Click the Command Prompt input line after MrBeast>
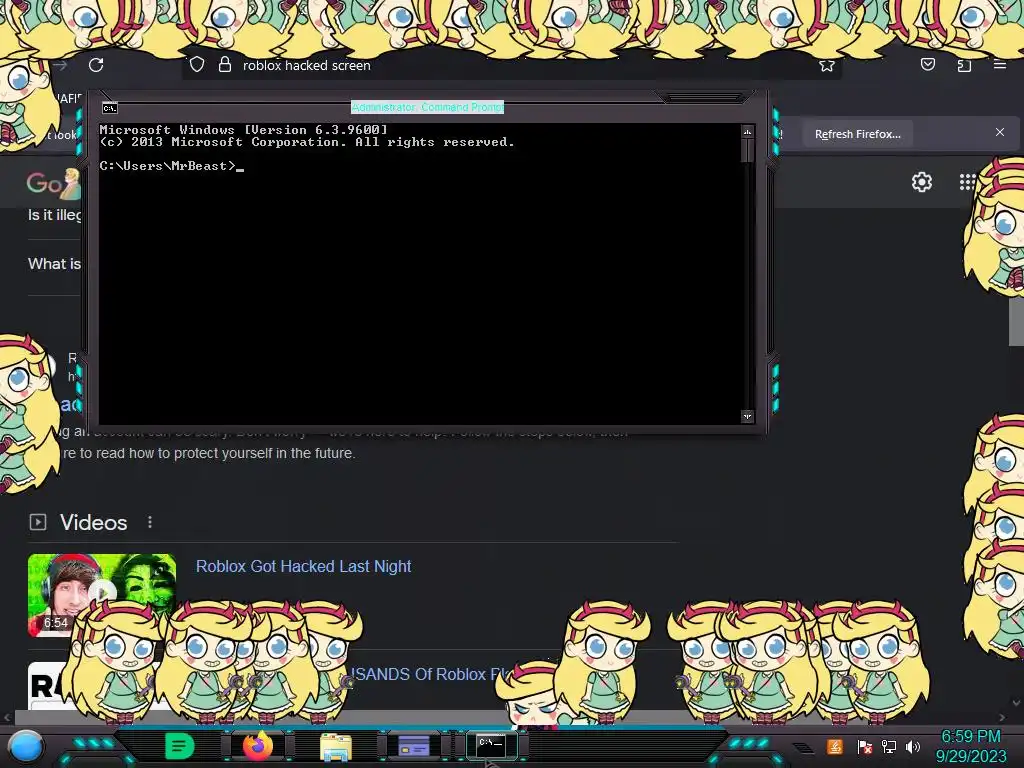 240,167
